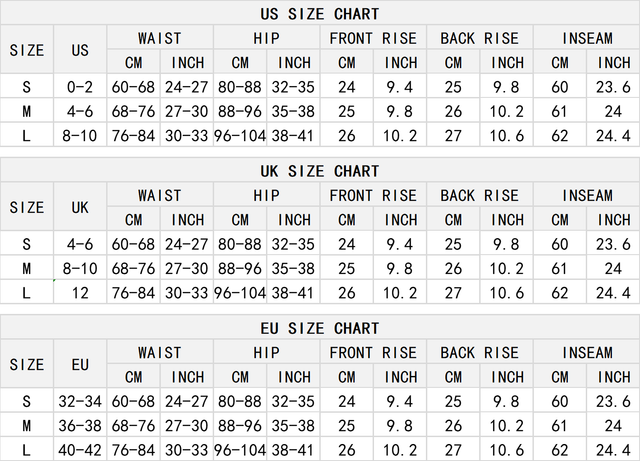Click 8-10 in the UK chart's M row
640x461 pixels.
[80, 268]
